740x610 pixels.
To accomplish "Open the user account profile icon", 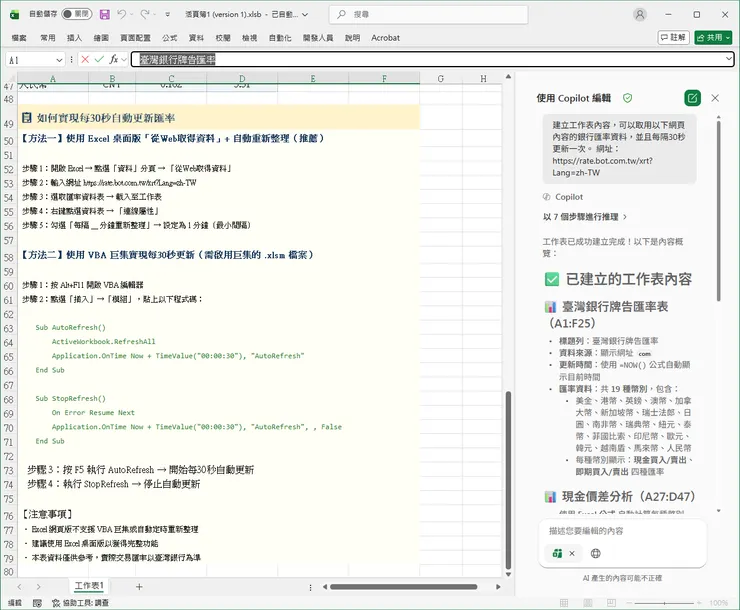I will pyautogui.click(x=640, y=15).
